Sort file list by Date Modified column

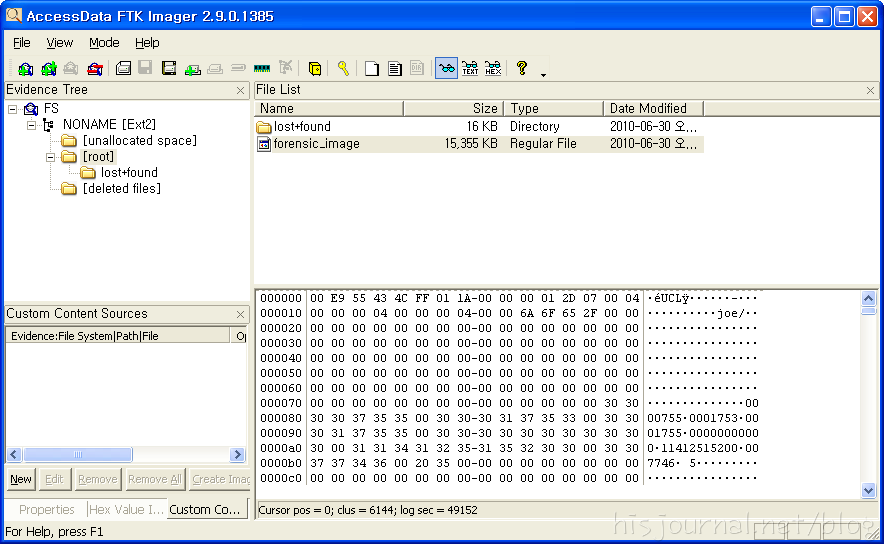coord(653,108)
